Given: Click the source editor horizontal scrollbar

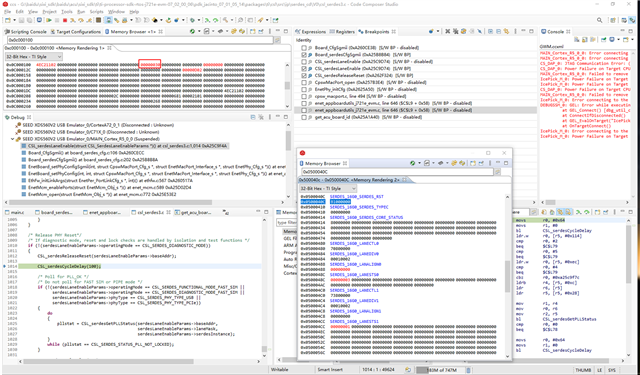Looking at the screenshot, I should point(109,361).
